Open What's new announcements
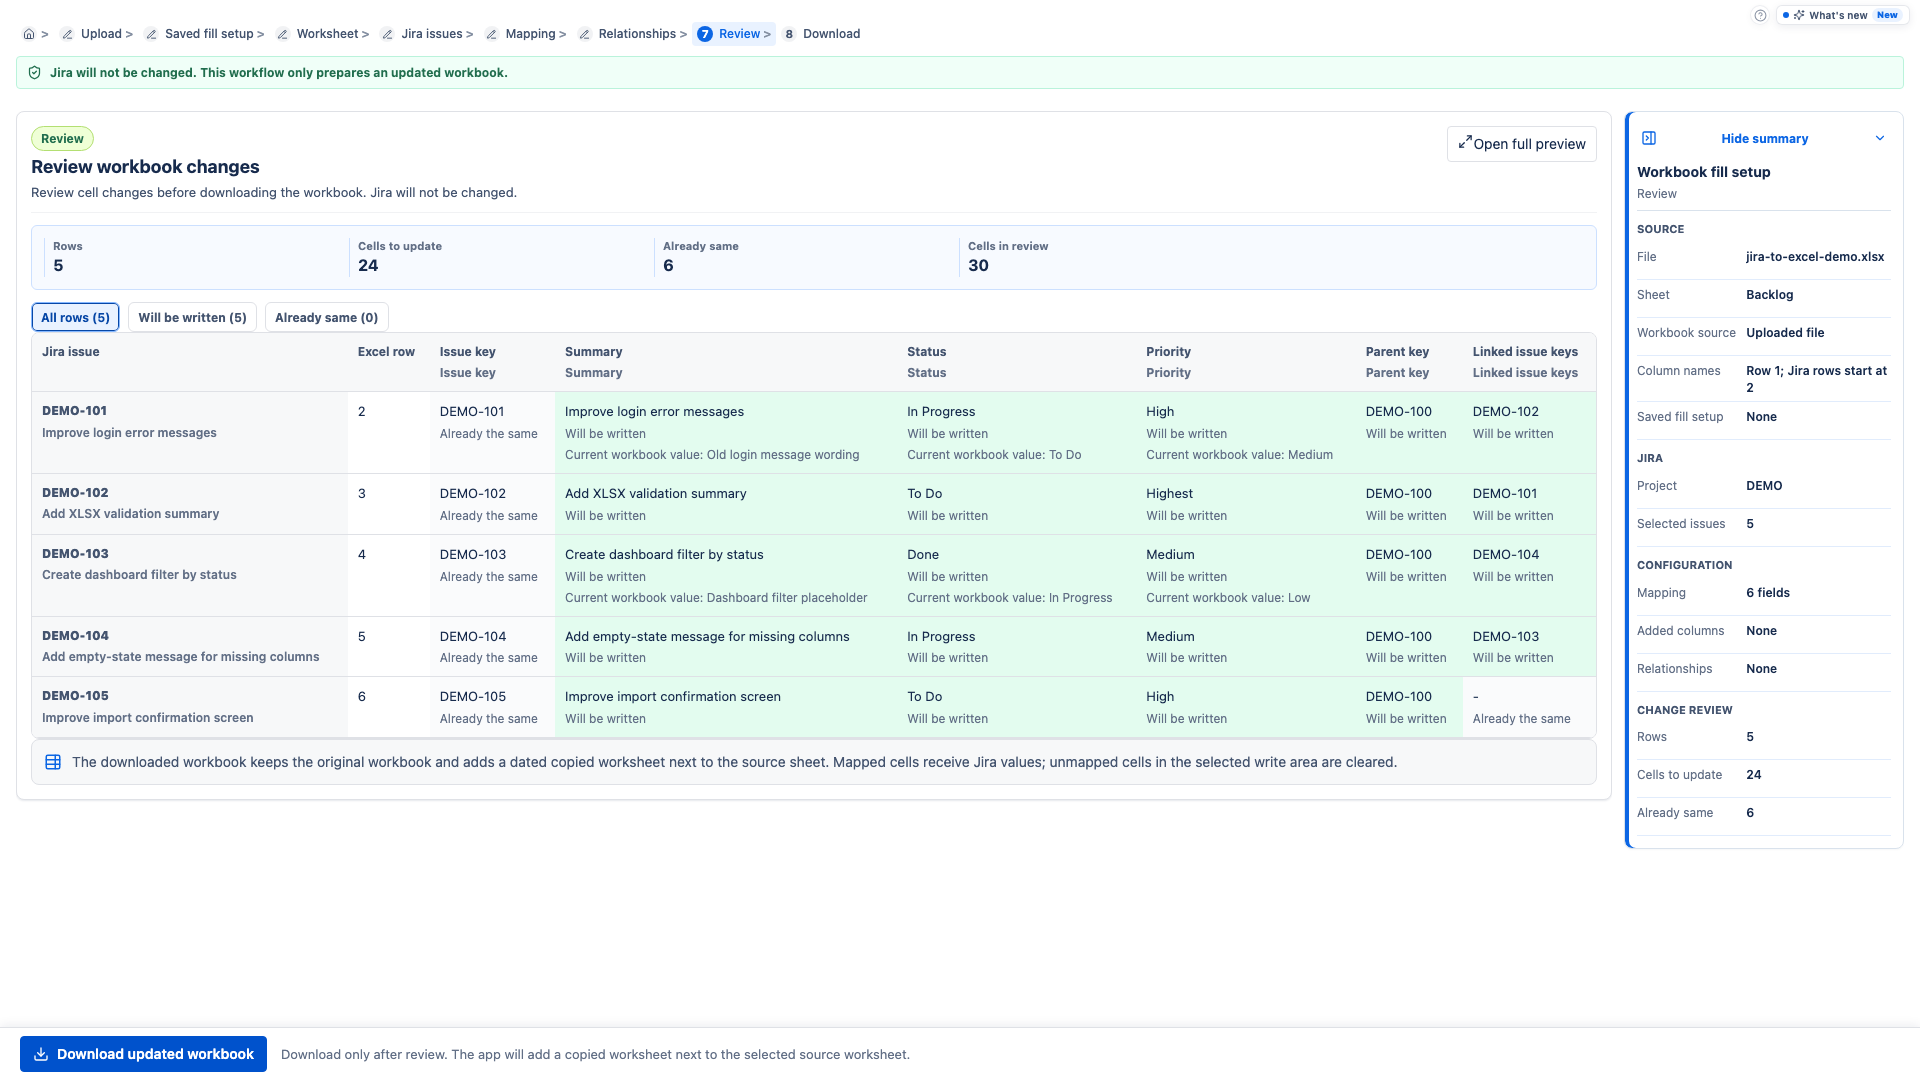The width and height of the screenshot is (1920, 1080). pos(1842,15)
